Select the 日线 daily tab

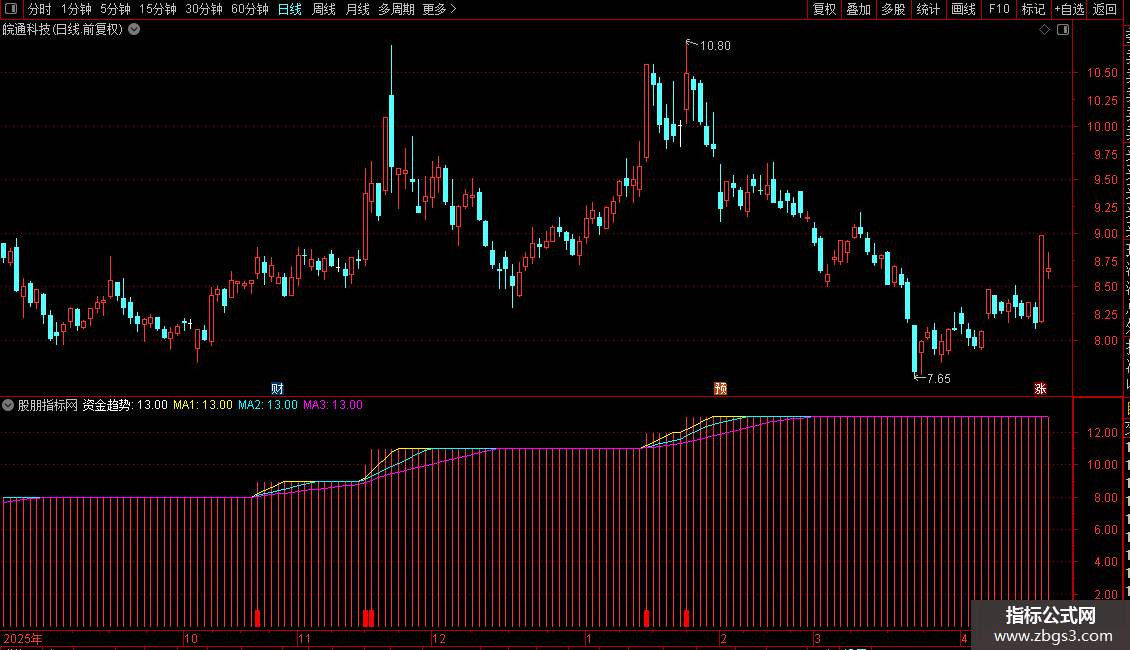coord(290,9)
